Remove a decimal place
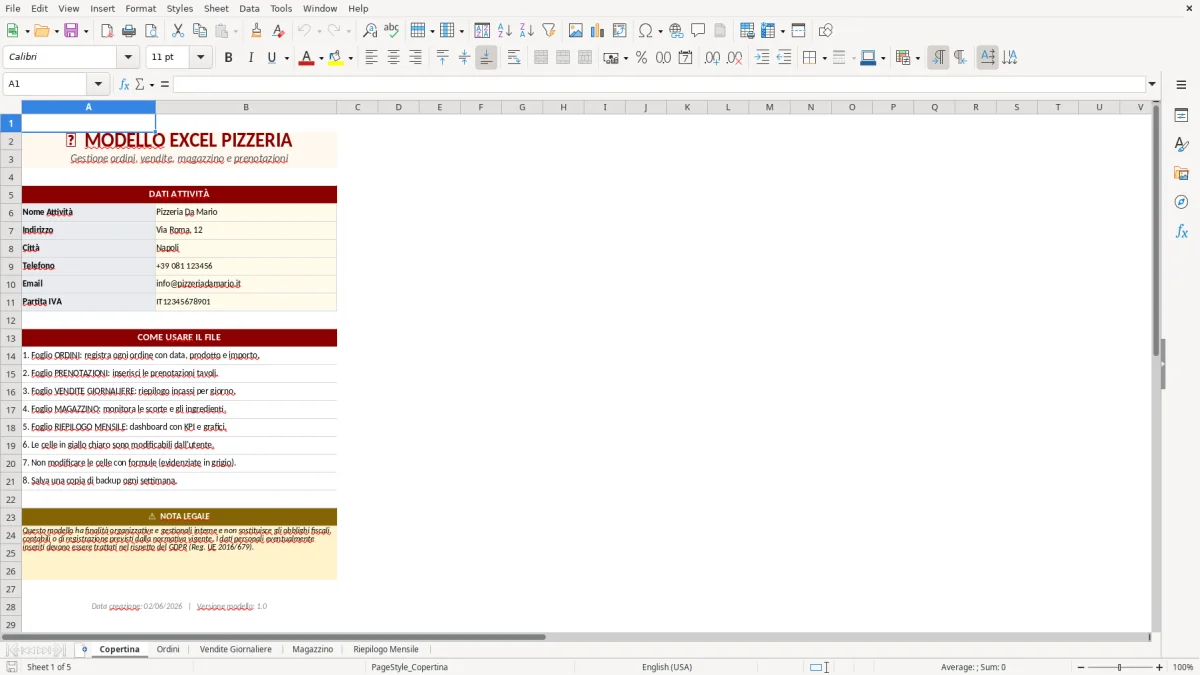 tap(734, 58)
